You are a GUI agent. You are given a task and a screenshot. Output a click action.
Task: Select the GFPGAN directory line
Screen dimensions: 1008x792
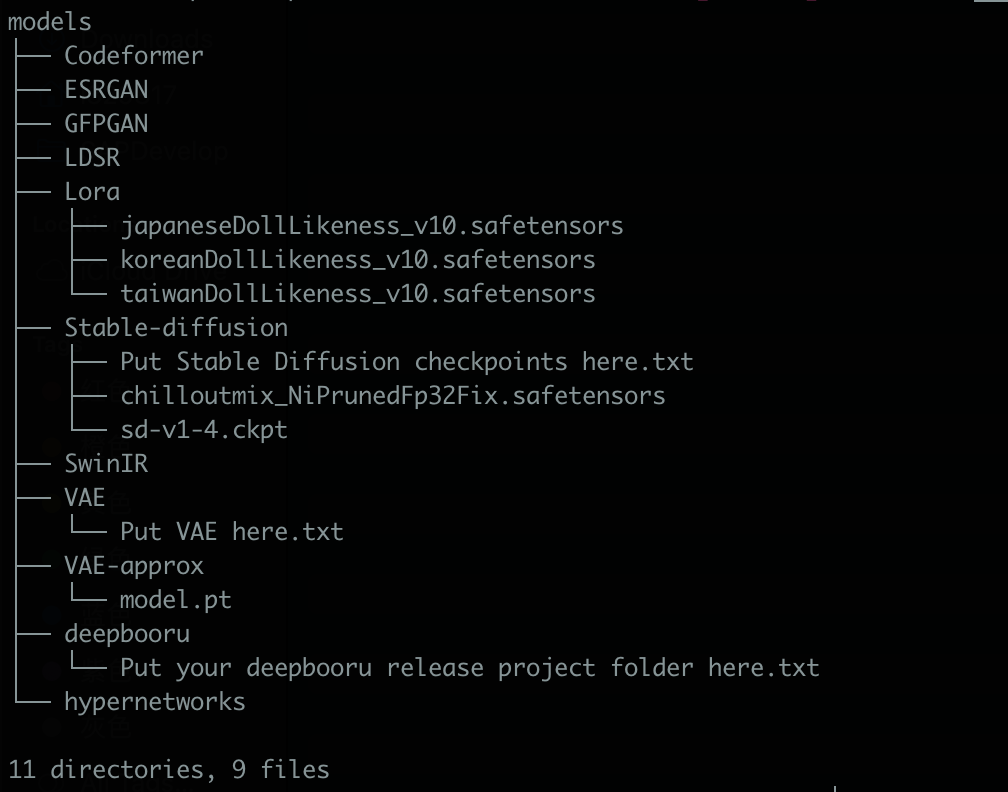106,123
